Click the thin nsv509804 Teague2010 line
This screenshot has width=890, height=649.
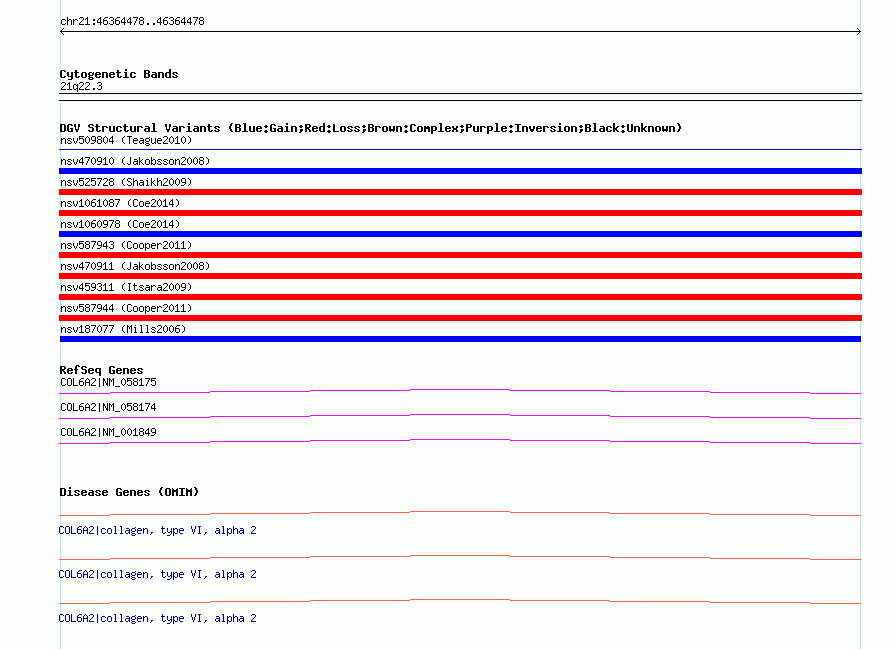pos(460,149)
